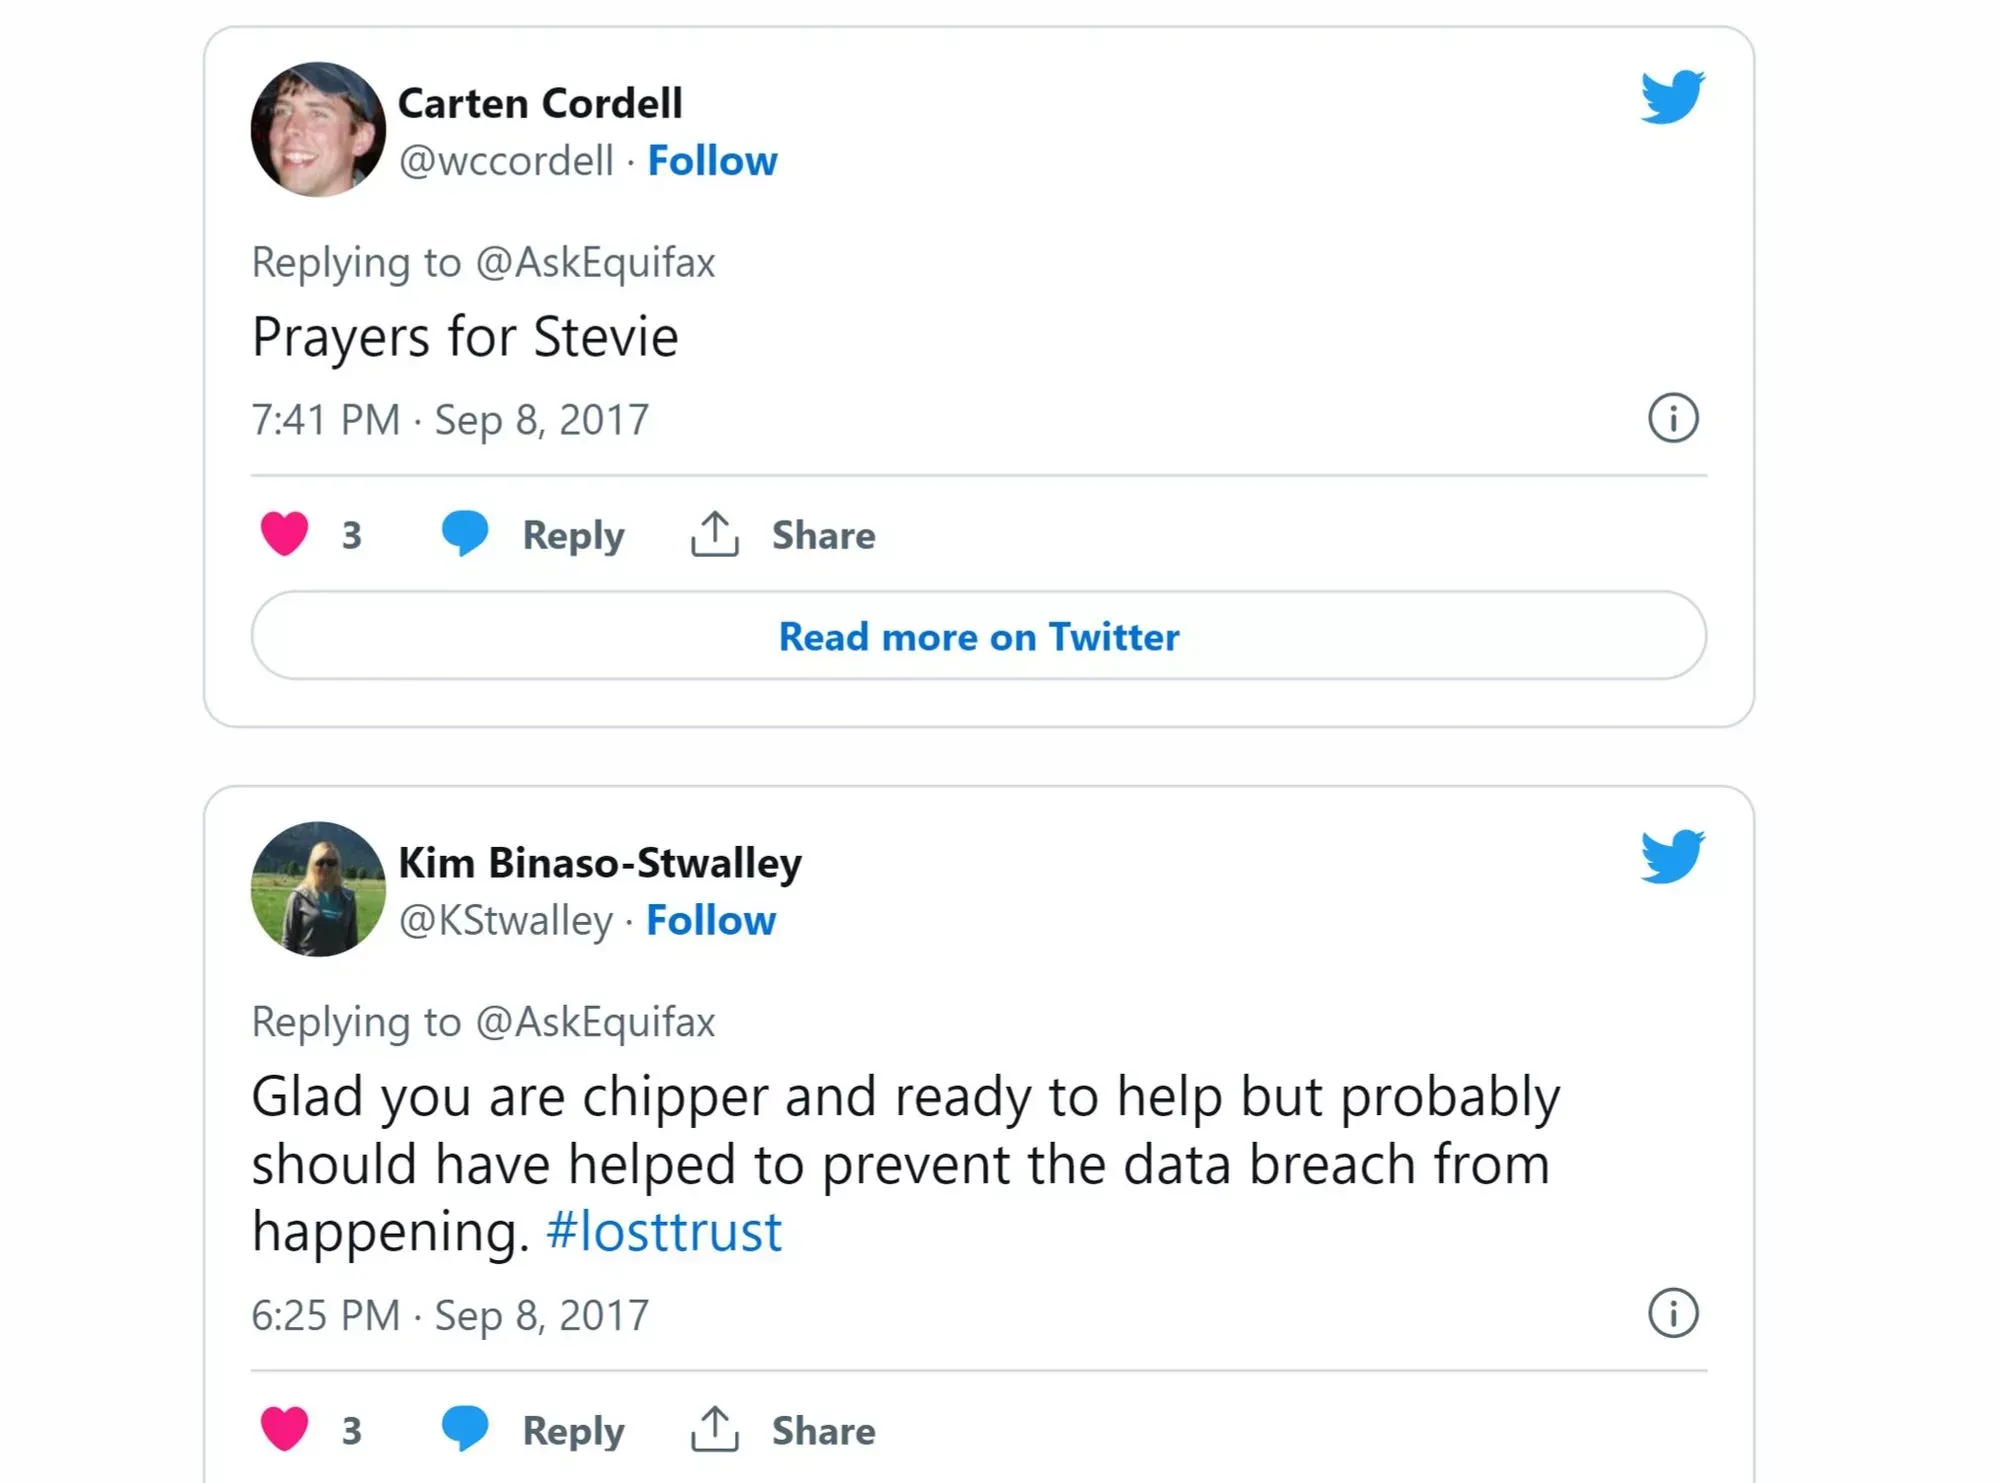Open Carten Cordell's profile picture

[318, 130]
